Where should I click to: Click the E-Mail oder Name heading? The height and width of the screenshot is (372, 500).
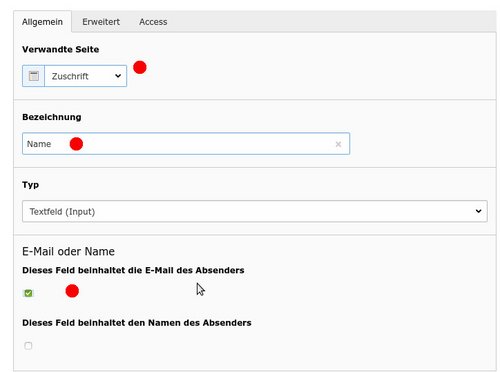(x=68, y=251)
